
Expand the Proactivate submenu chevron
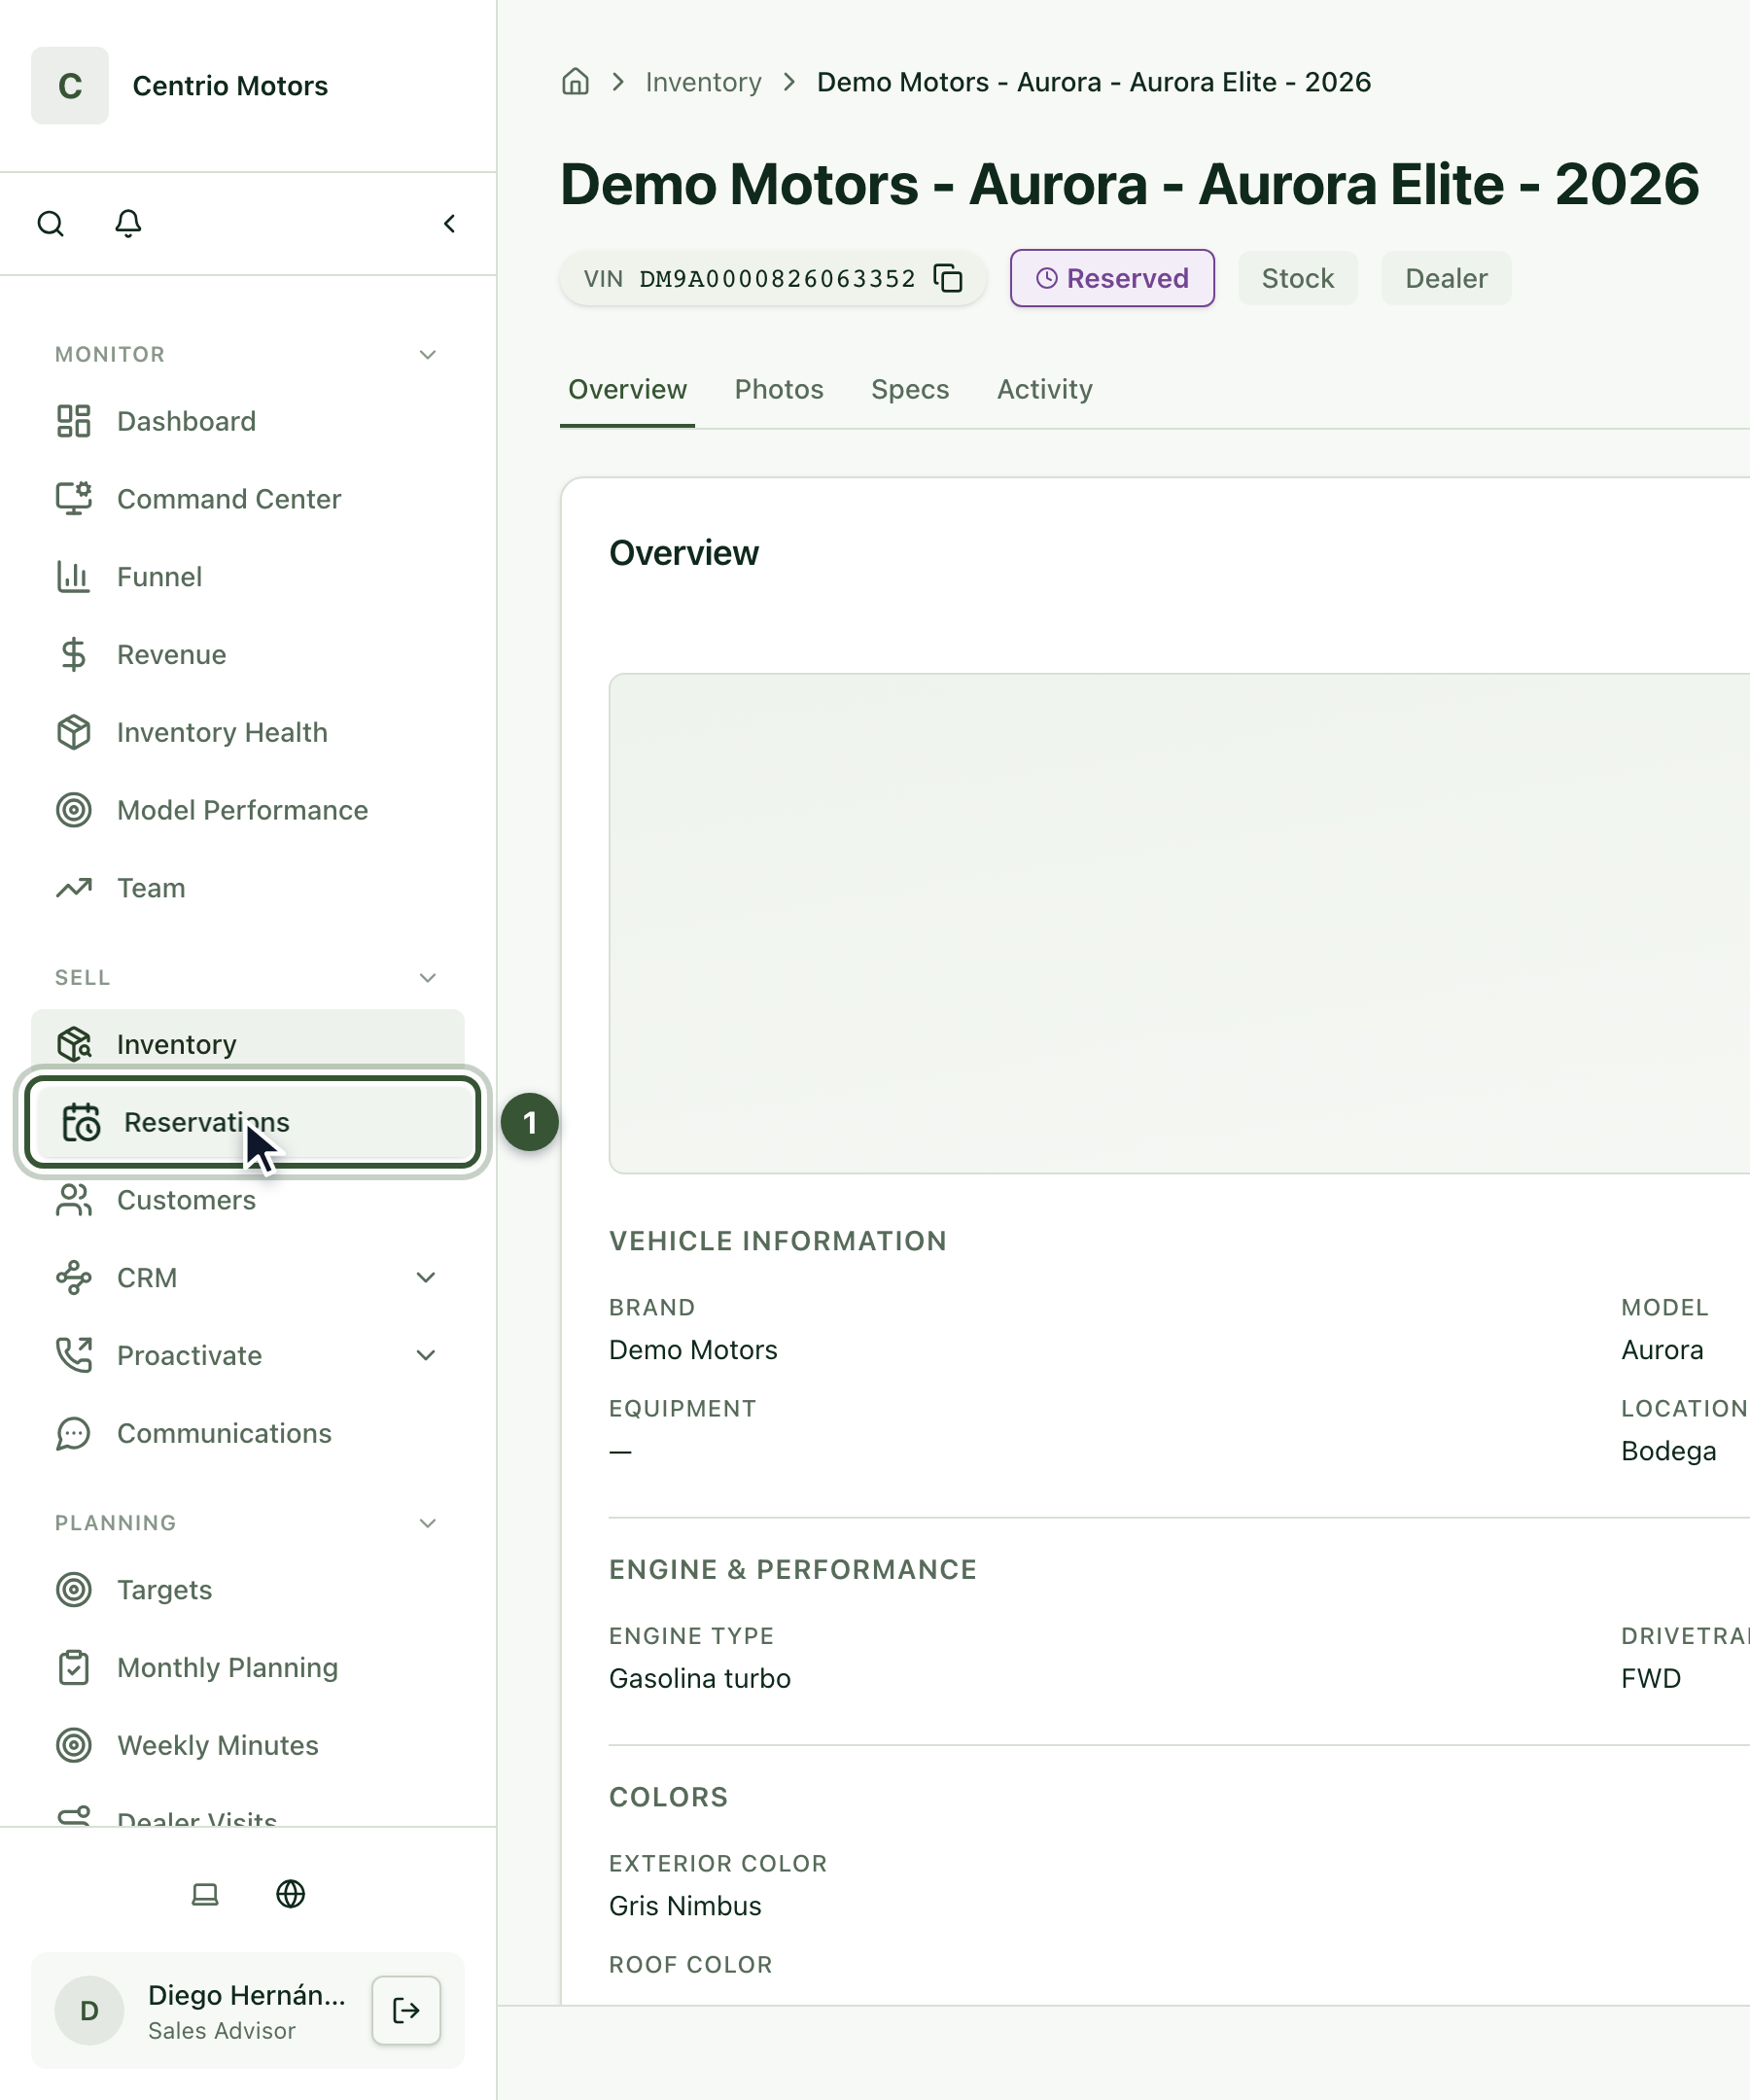(426, 1355)
